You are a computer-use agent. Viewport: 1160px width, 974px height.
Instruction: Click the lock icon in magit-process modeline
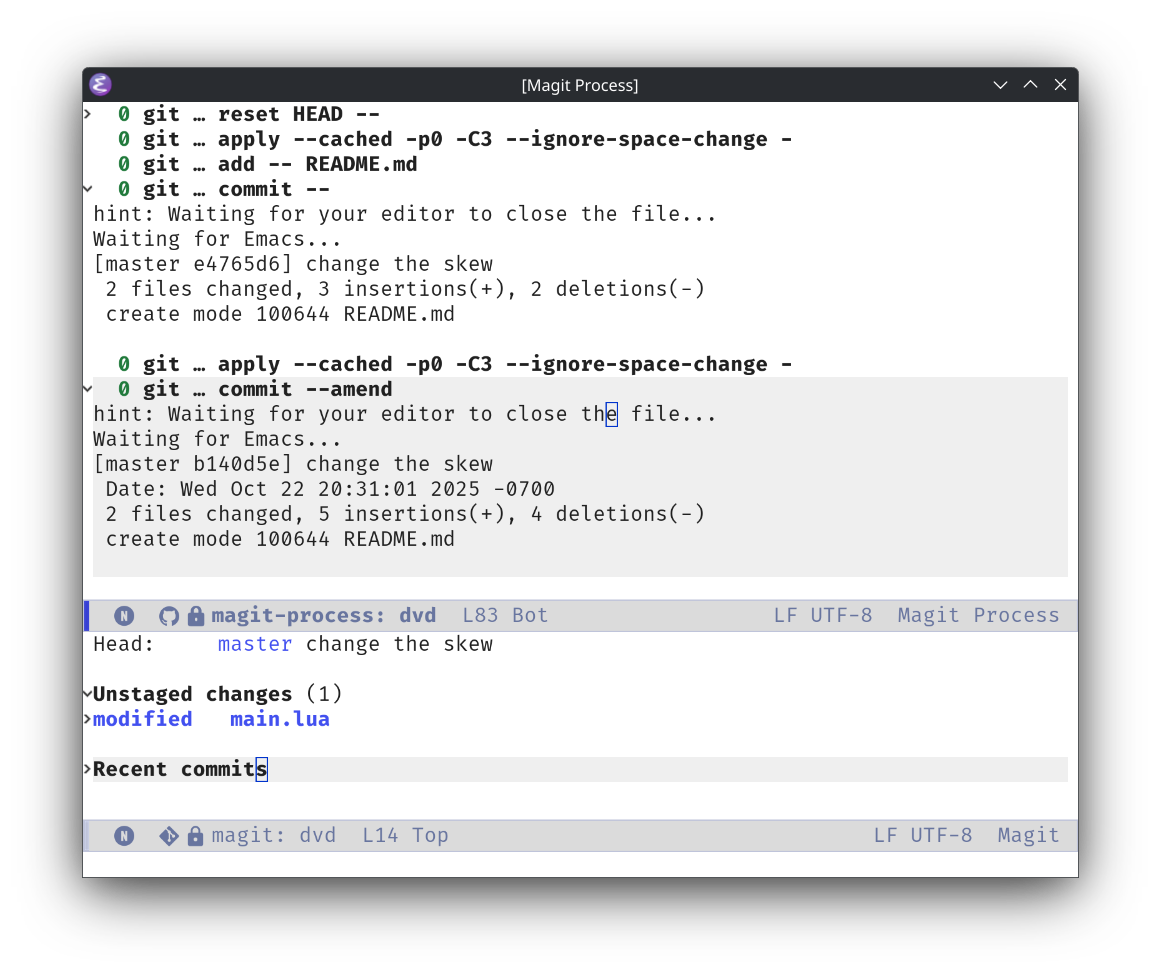click(195, 615)
